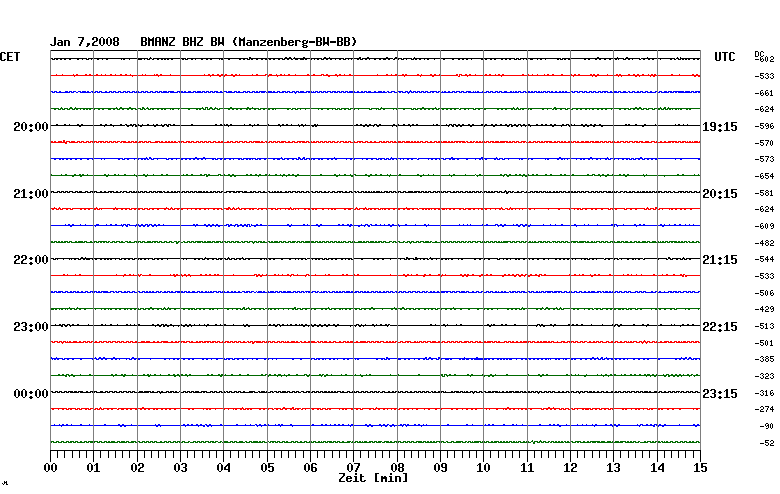
Task: Click the UTC time label '23:15'
Action: [x=720, y=394]
